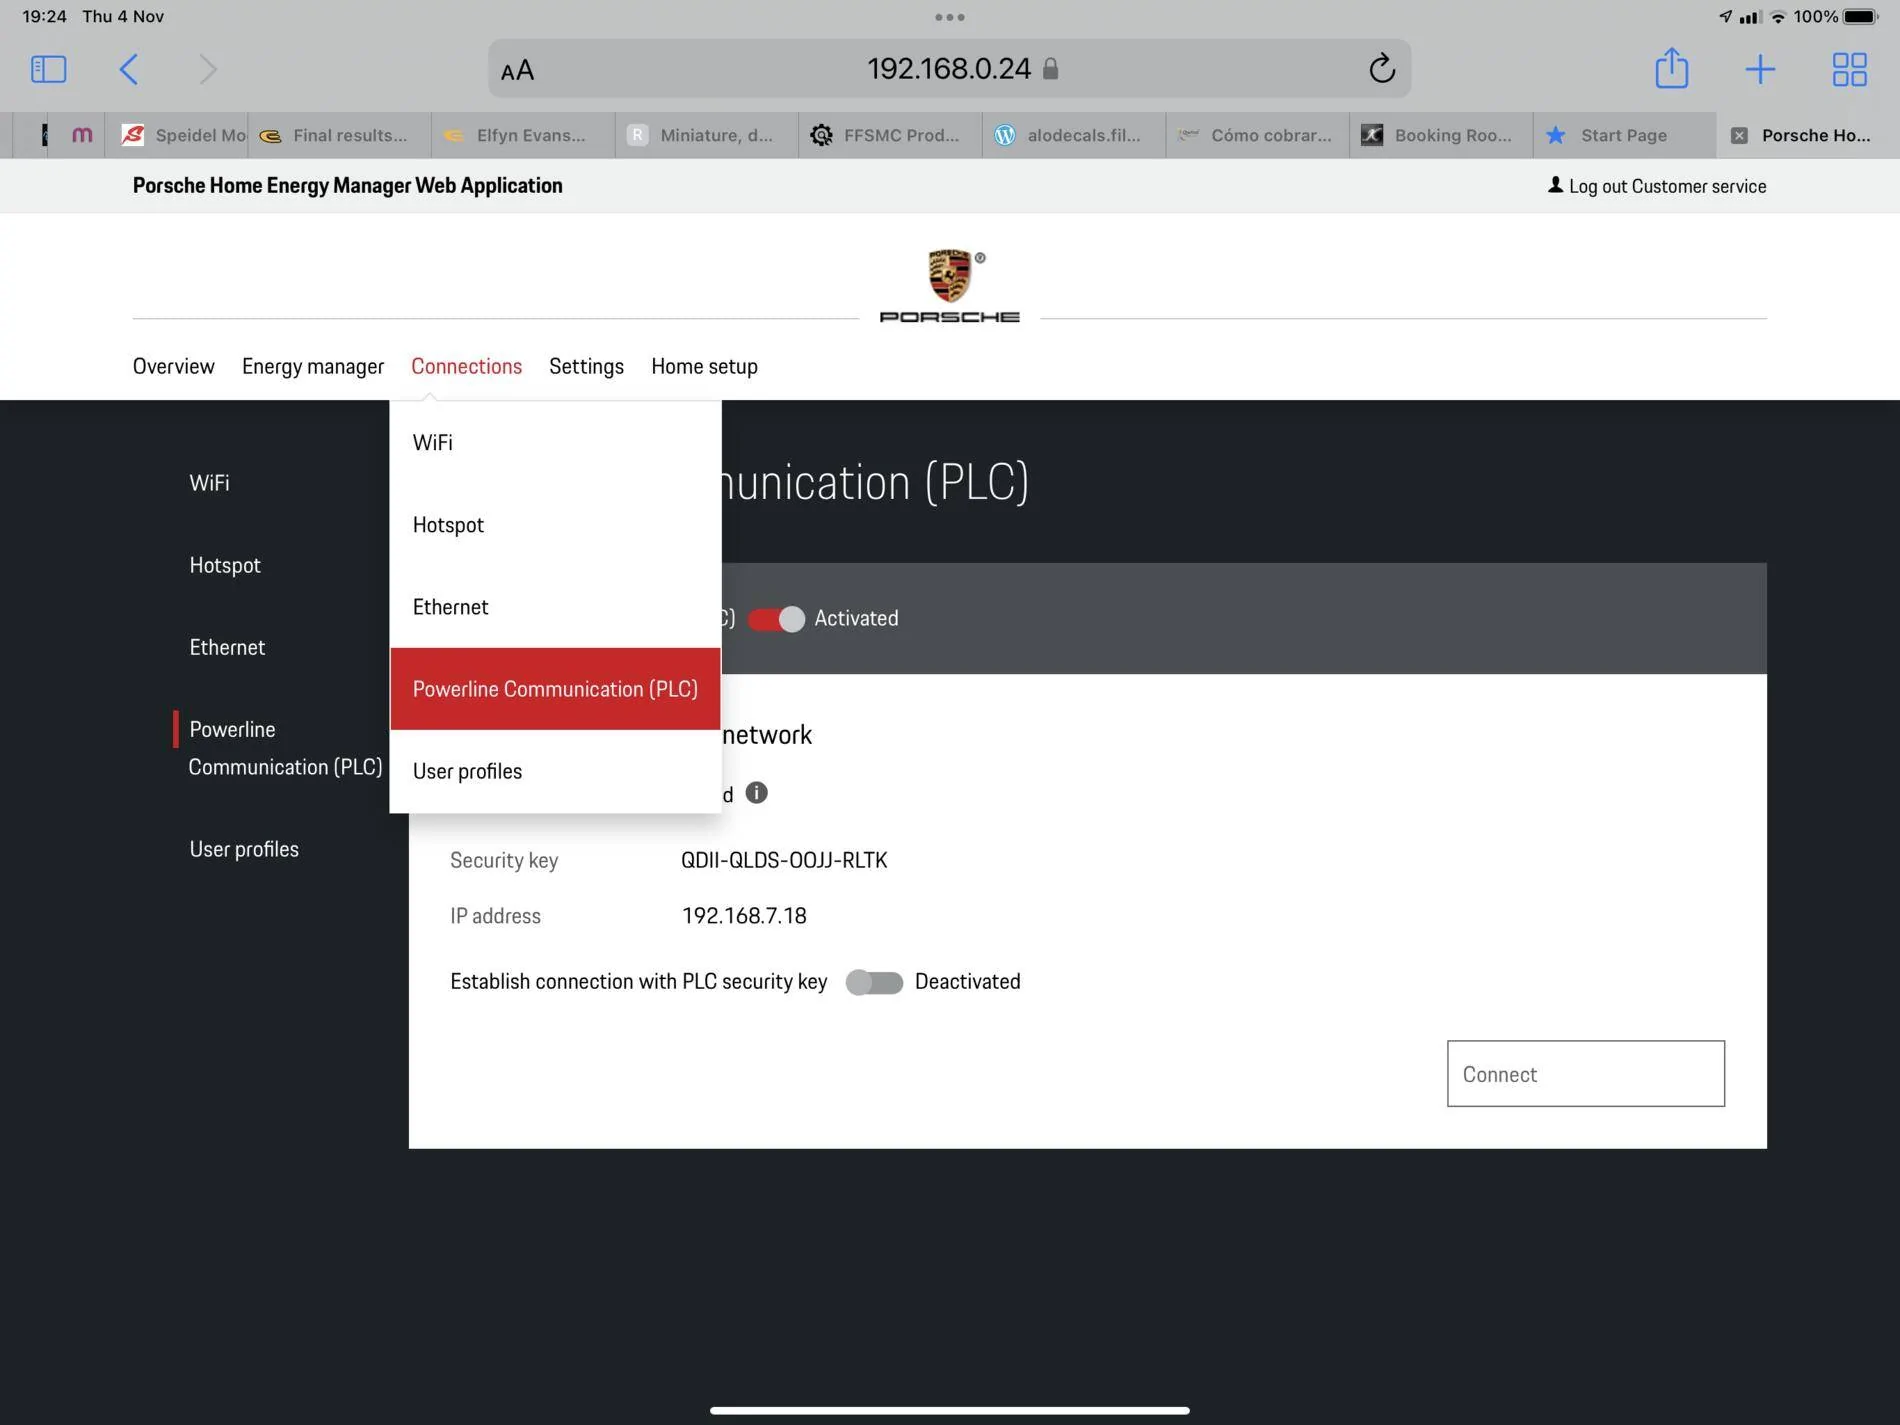Switch to the Elfyn Evans... tab
The height and width of the screenshot is (1425, 1900).
pyautogui.click(x=522, y=135)
